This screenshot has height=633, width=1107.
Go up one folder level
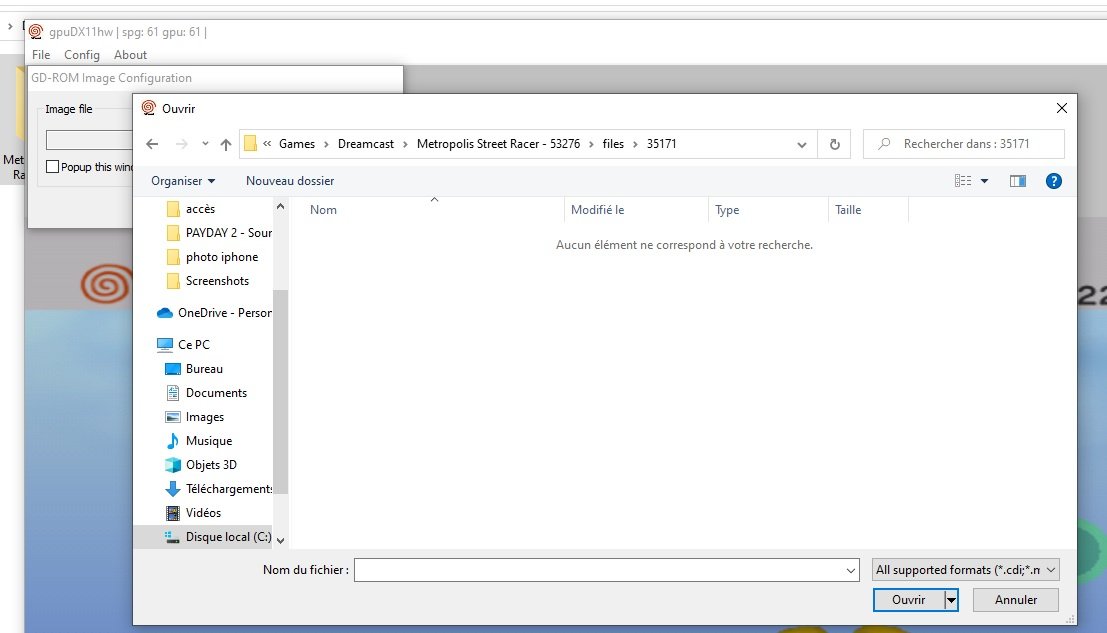click(x=226, y=144)
